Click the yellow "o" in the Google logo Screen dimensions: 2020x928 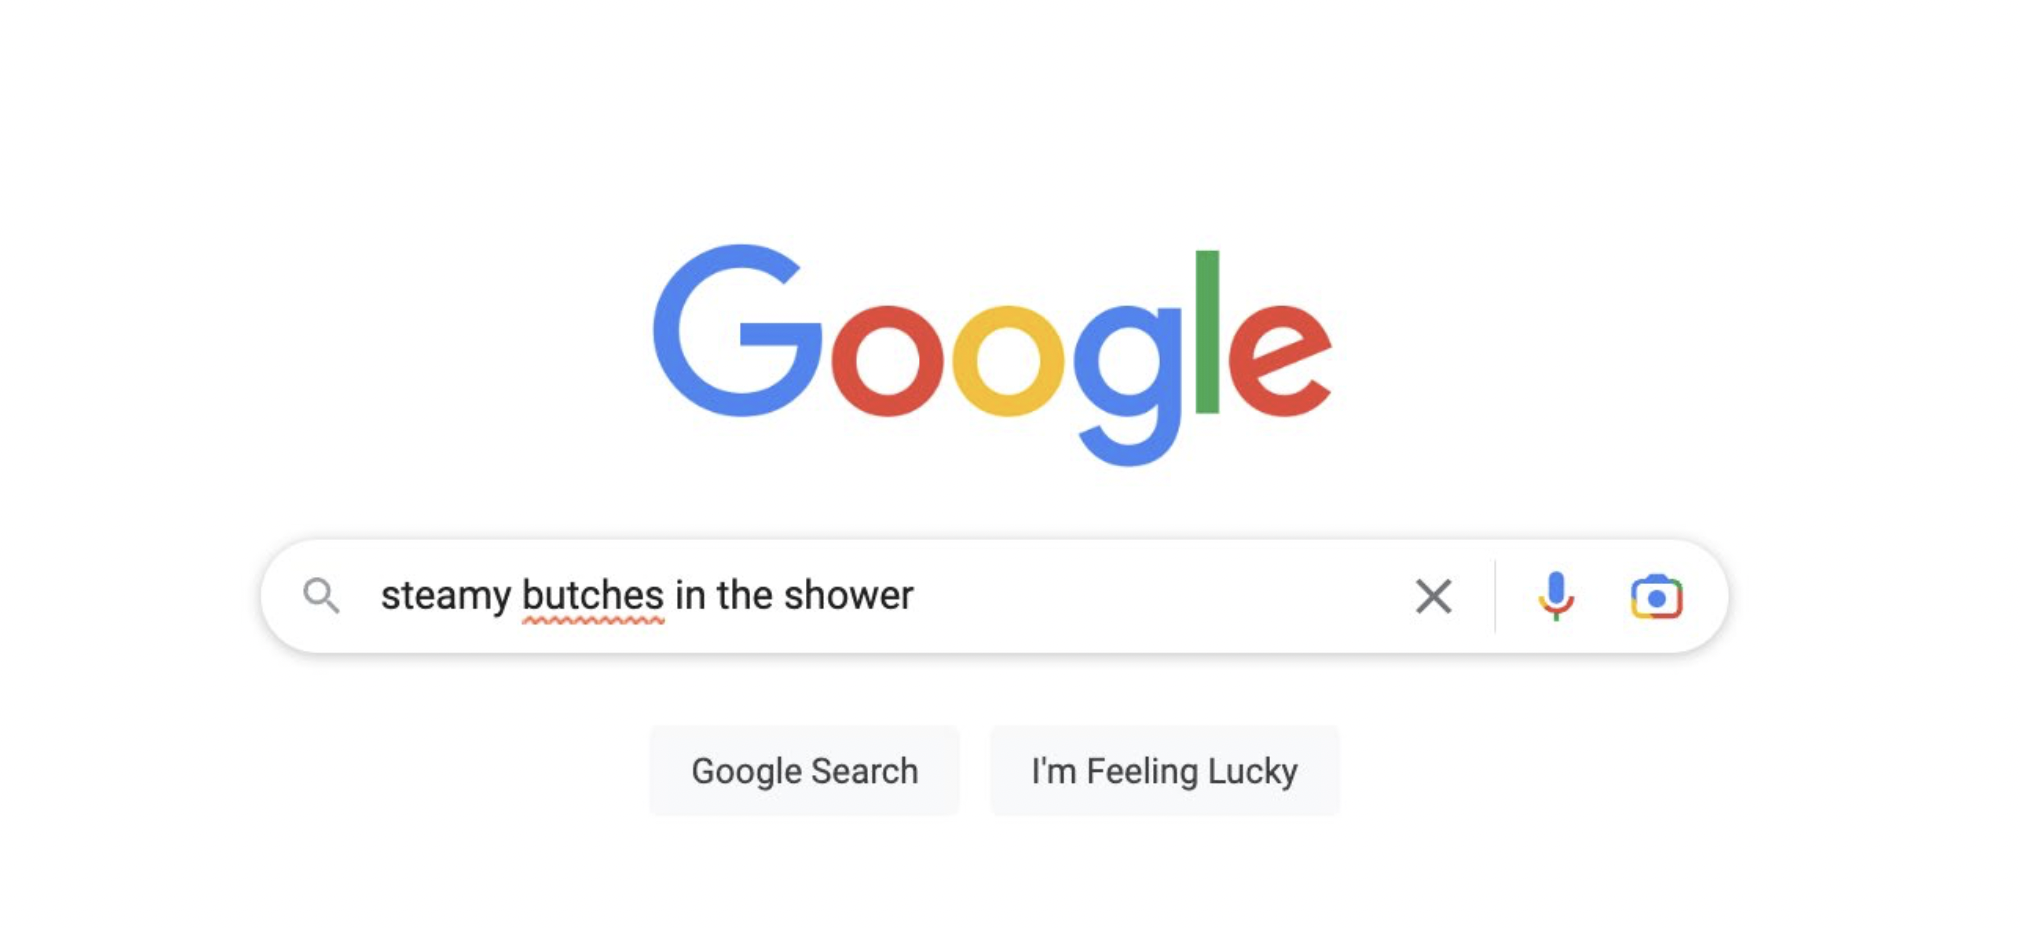tap(1008, 360)
